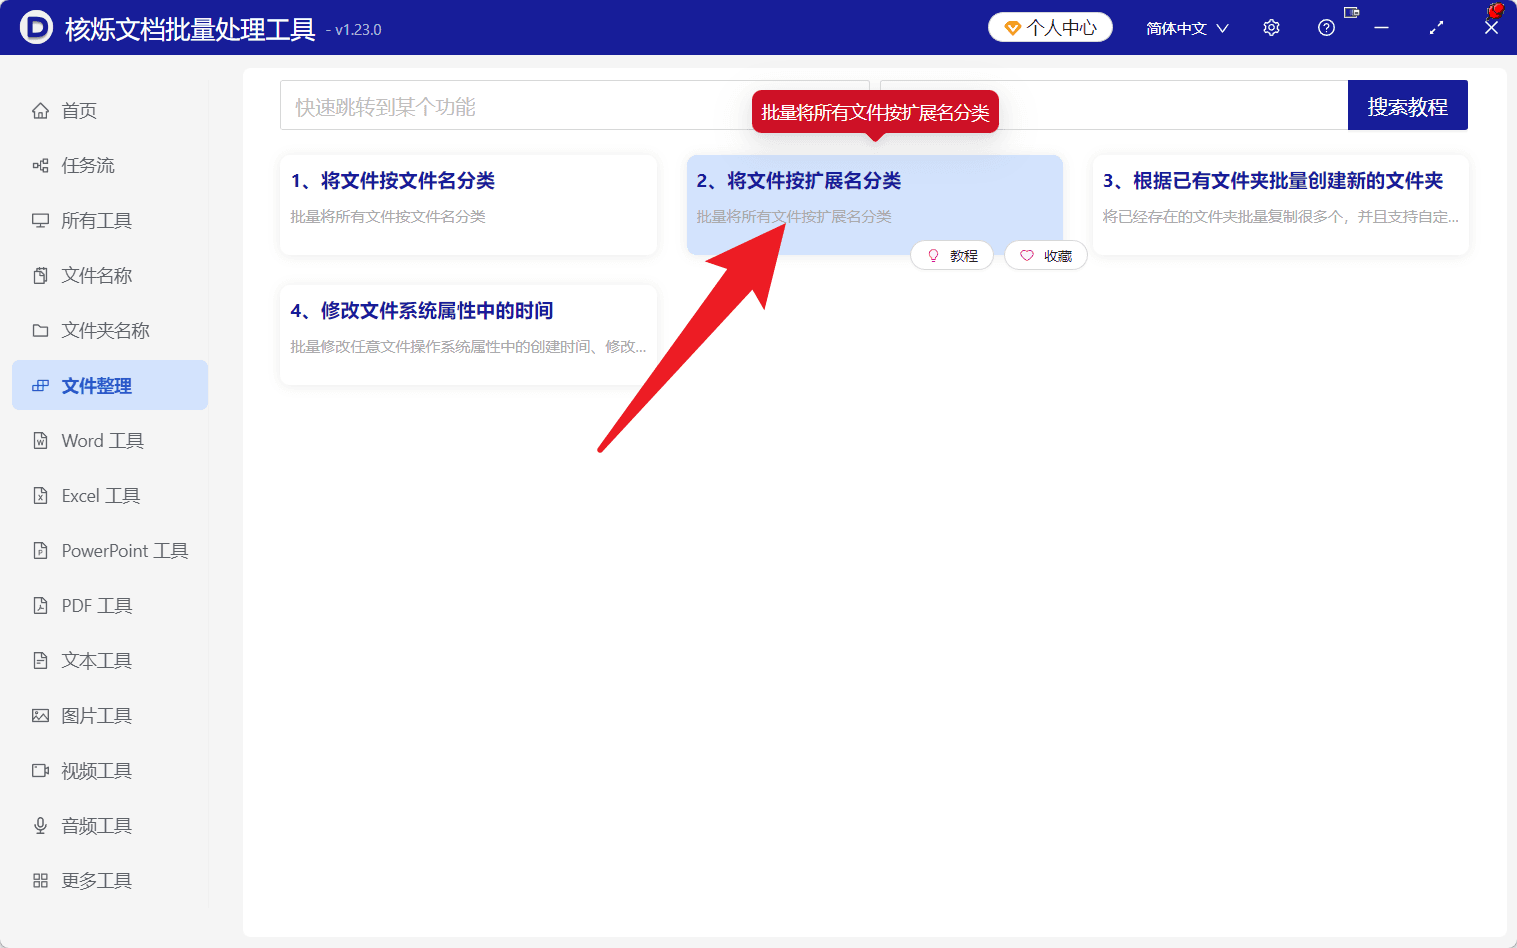
Task: Open card 修改文件系统属性中的时间
Action: (x=468, y=335)
